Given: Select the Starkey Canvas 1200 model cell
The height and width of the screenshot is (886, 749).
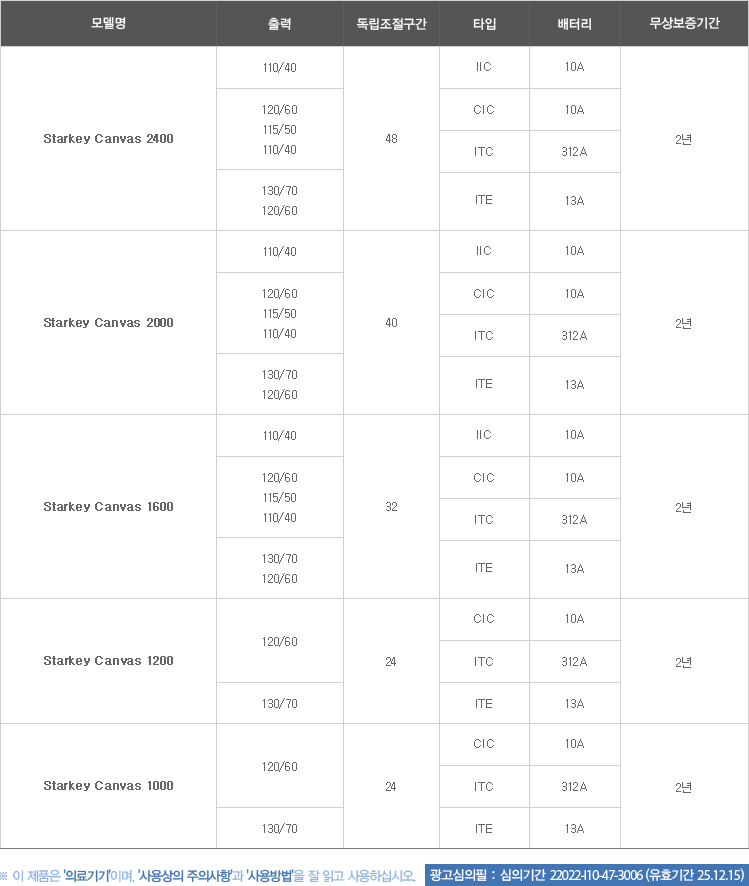Looking at the screenshot, I should tap(108, 661).
